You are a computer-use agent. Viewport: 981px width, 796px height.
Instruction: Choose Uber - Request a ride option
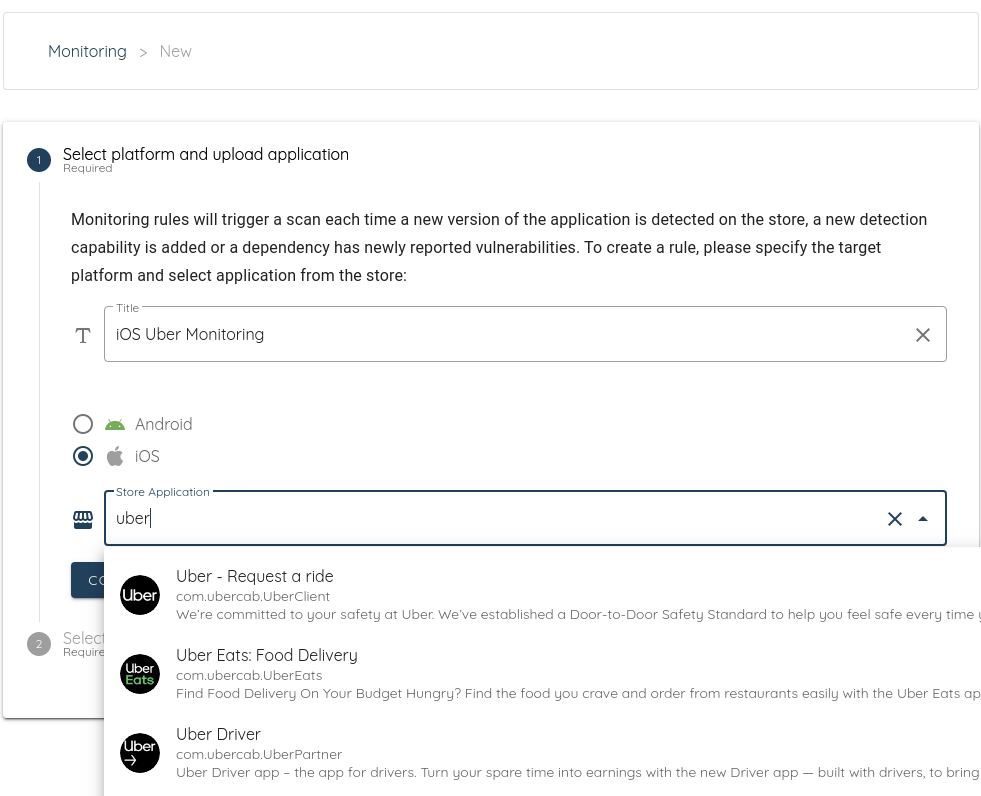(x=542, y=594)
